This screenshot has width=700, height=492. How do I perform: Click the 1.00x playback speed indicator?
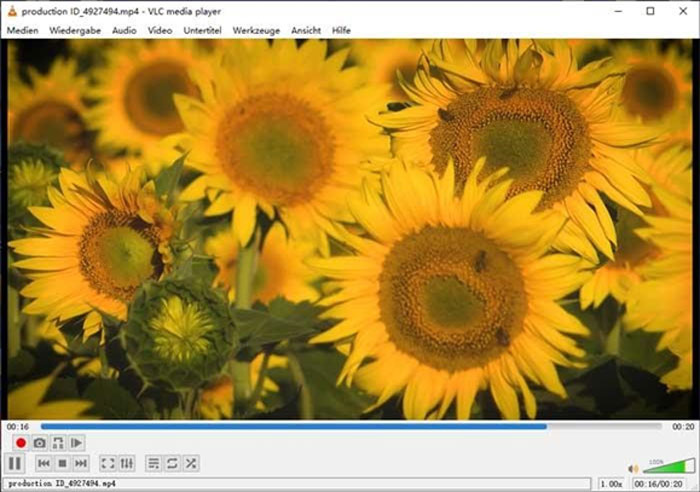[x=610, y=484]
